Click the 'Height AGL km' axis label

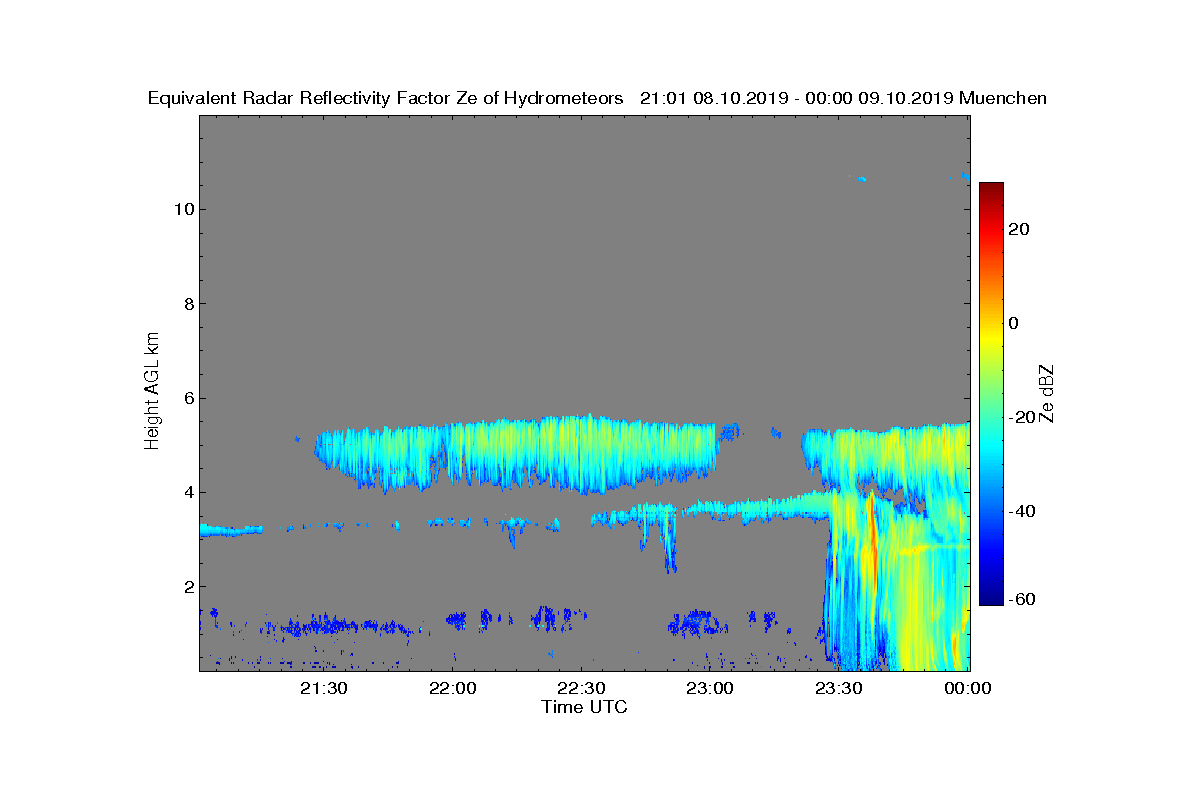(x=152, y=393)
